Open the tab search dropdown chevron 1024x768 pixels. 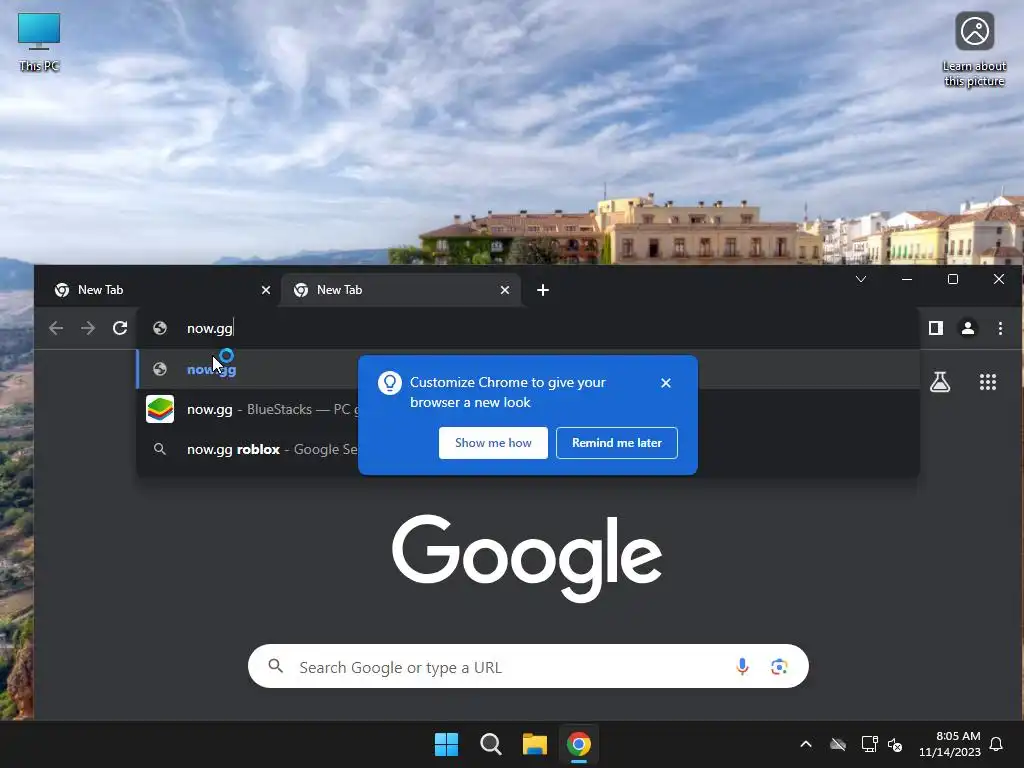pos(861,280)
